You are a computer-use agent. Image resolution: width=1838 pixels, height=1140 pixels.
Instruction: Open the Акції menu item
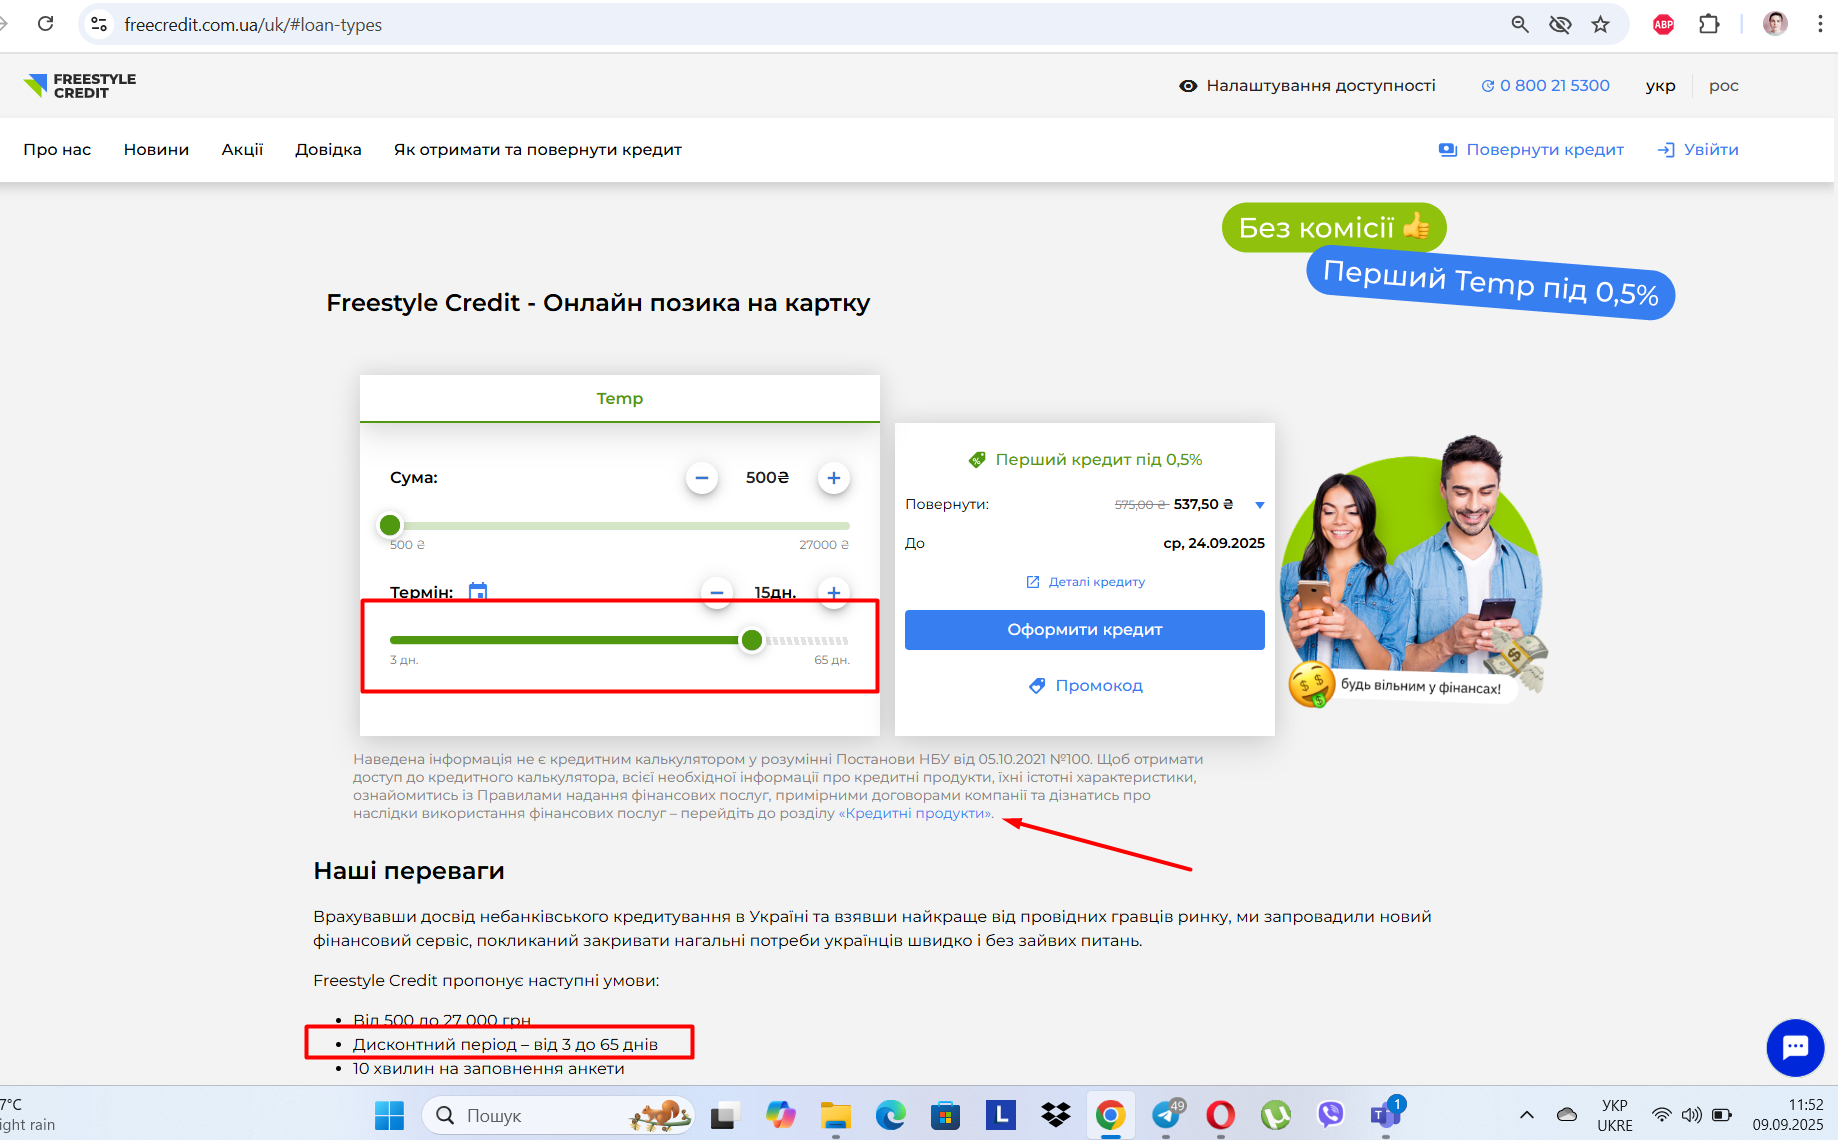click(x=242, y=149)
